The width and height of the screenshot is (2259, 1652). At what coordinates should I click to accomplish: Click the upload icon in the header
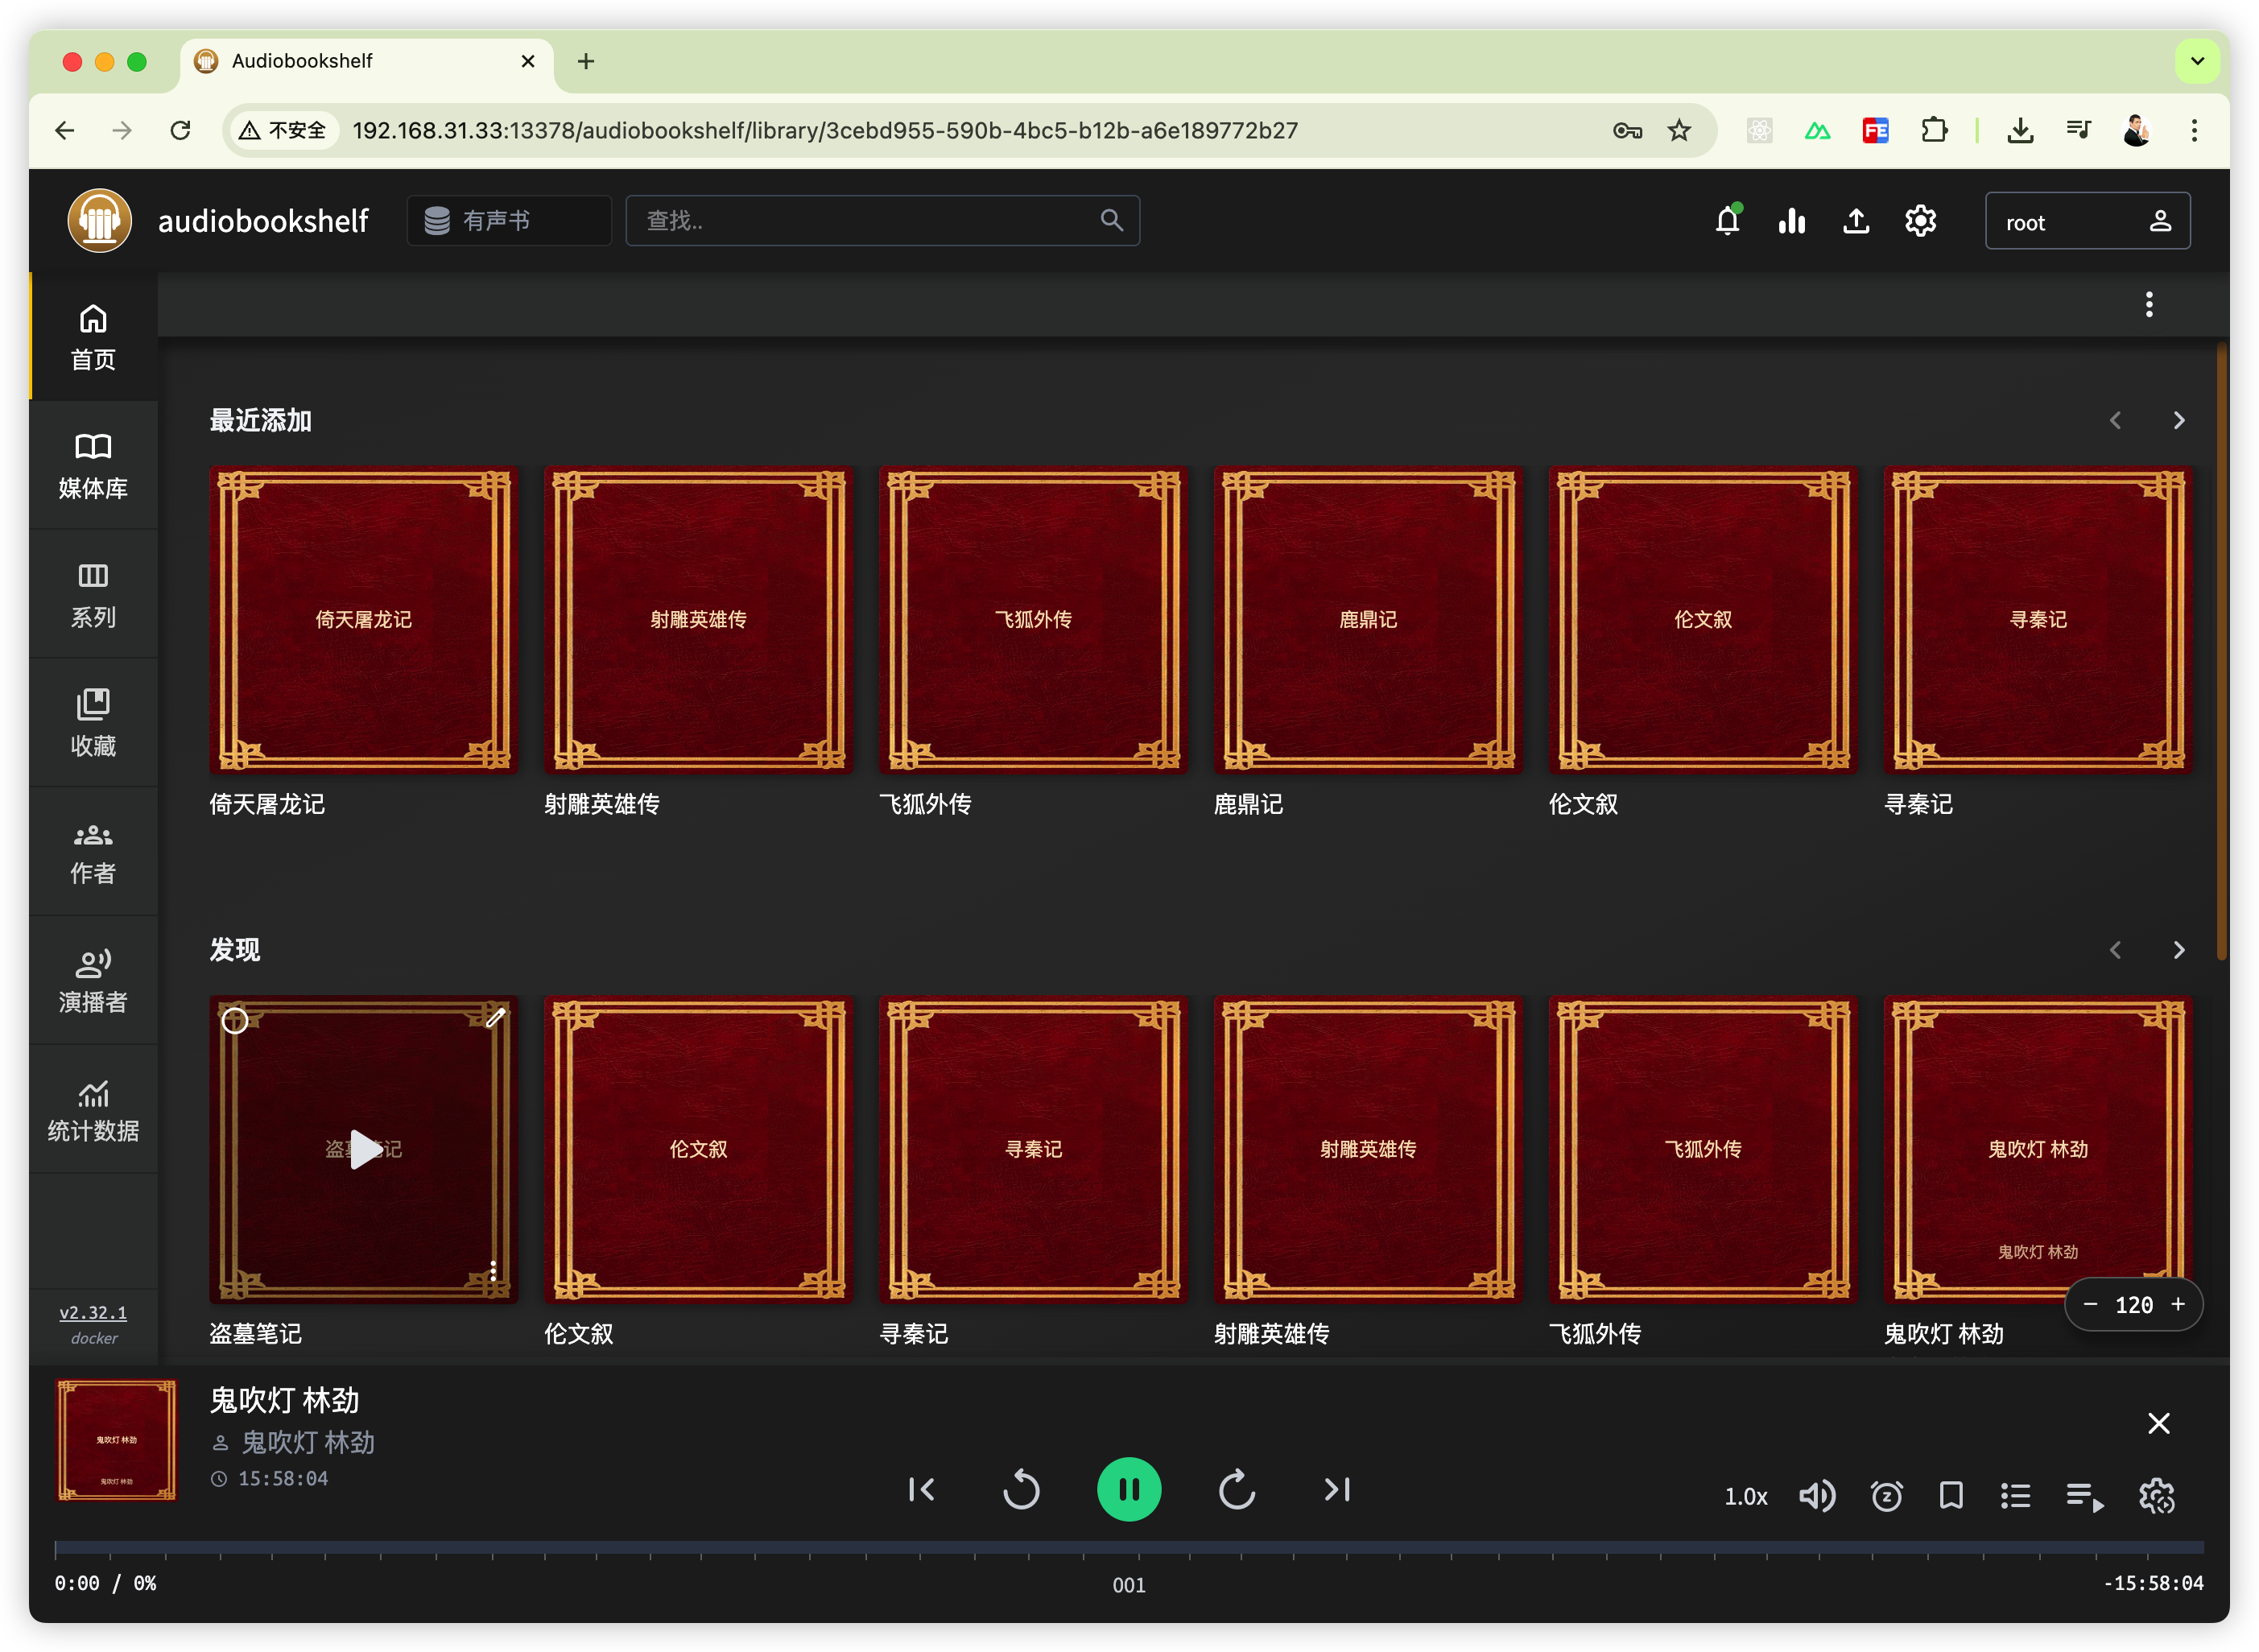click(1856, 221)
